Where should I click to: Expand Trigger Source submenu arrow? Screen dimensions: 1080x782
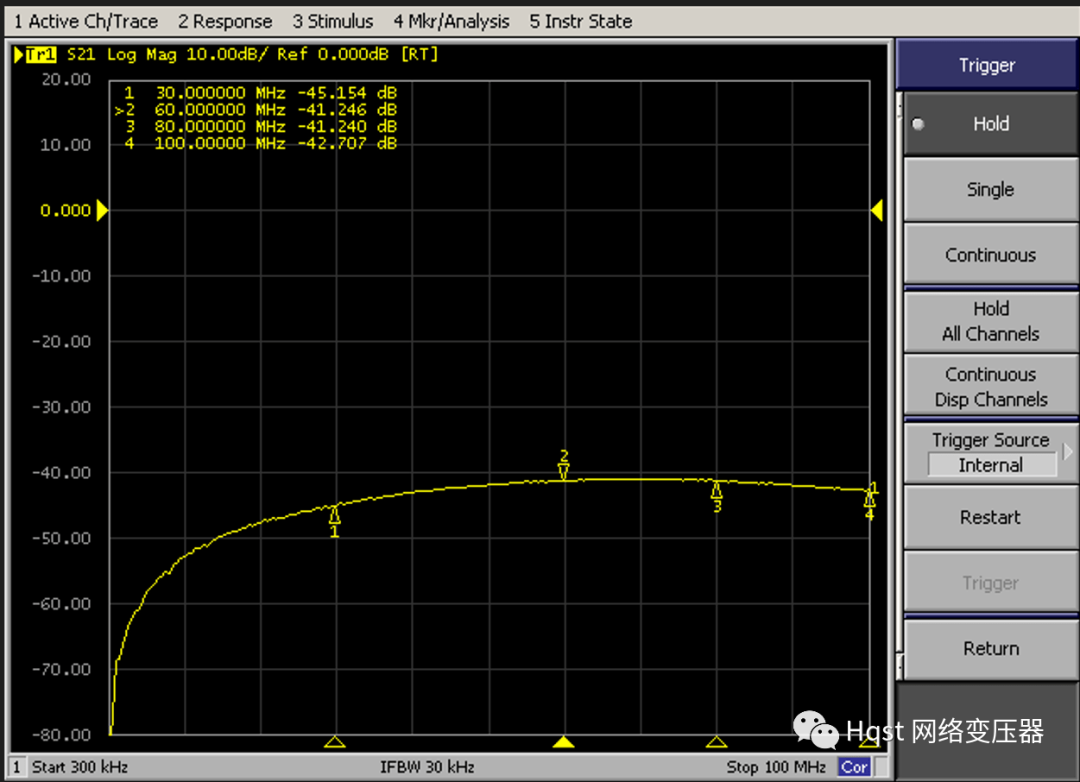tap(1068, 451)
